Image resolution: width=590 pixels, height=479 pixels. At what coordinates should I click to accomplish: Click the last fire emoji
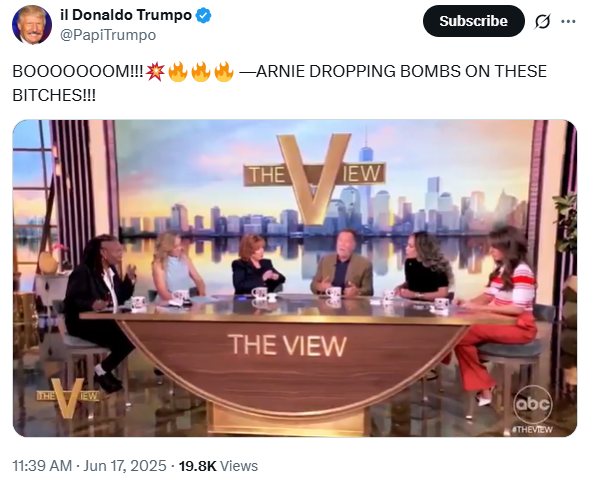point(224,71)
